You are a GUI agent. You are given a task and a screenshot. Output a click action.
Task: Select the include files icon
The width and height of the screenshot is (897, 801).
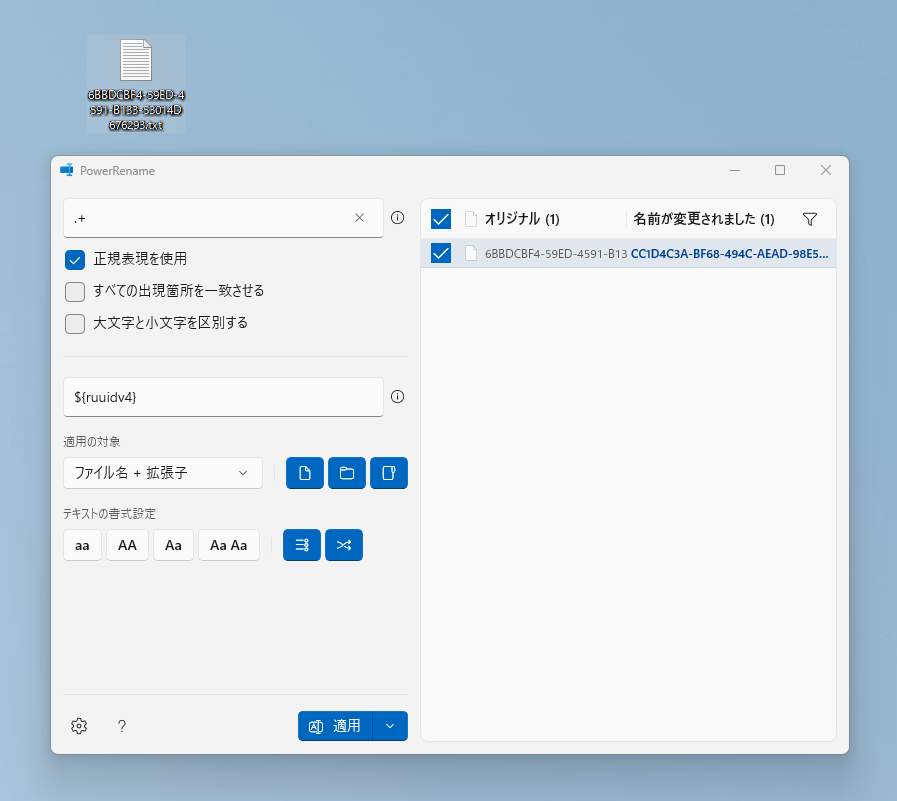(x=305, y=472)
